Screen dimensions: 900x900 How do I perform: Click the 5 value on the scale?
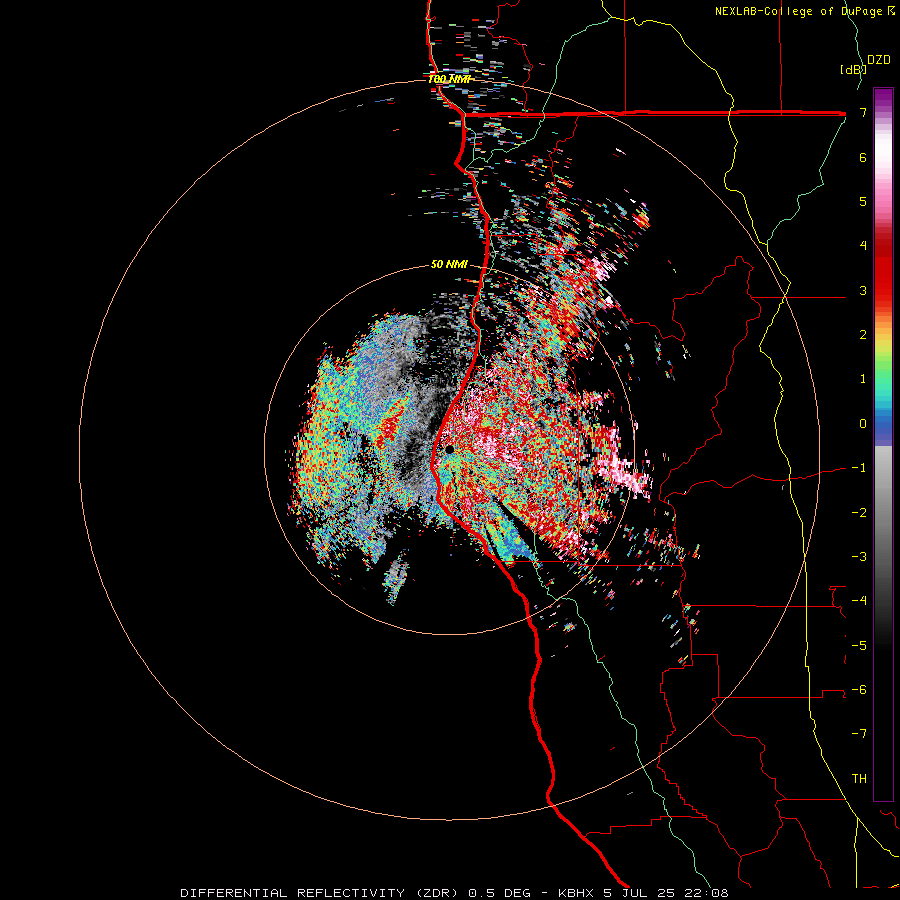click(x=863, y=201)
